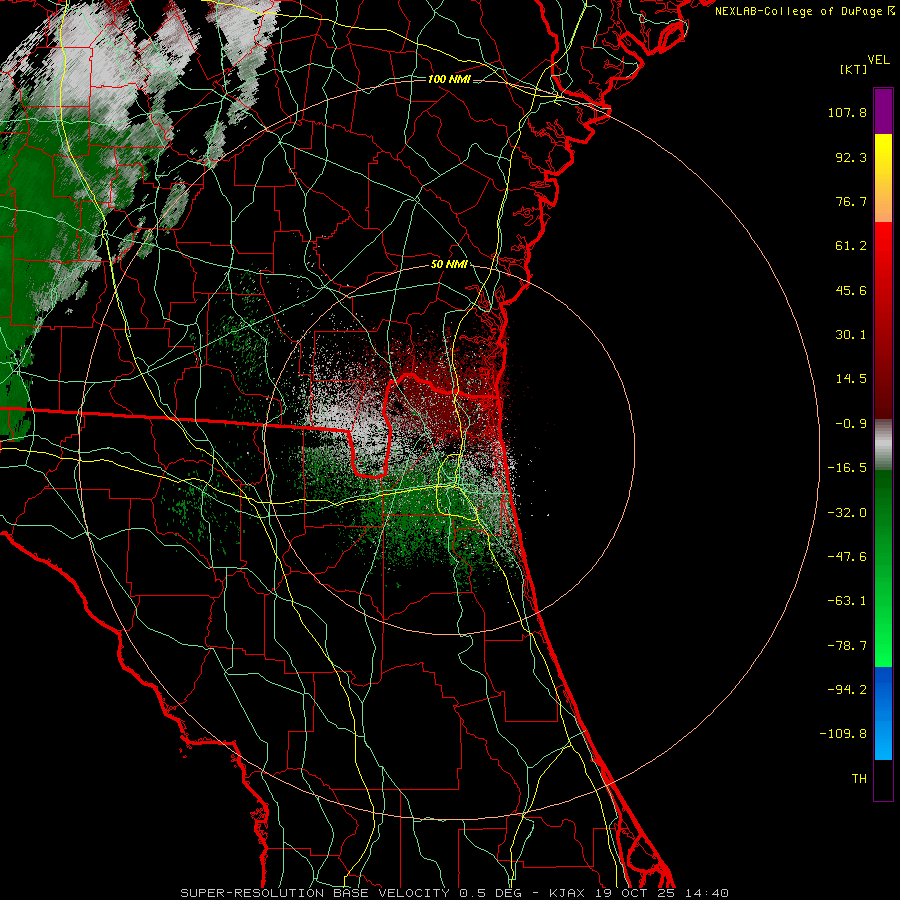Click the -16.5 legend value

(847, 468)
